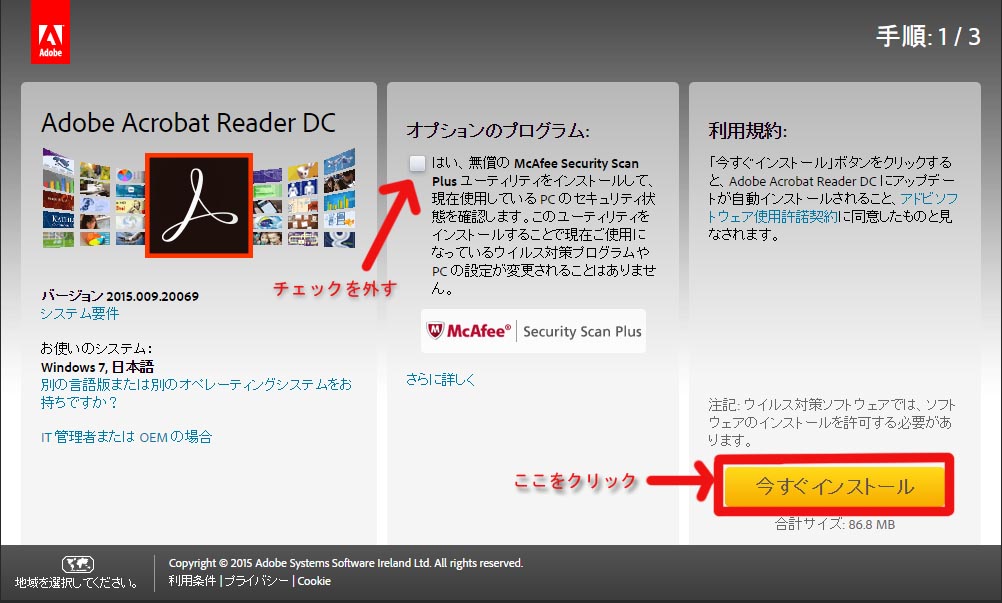Viewport: 1002px width, 603px height.
Task: Open the 利用条件 footer link
Action: 192,581
